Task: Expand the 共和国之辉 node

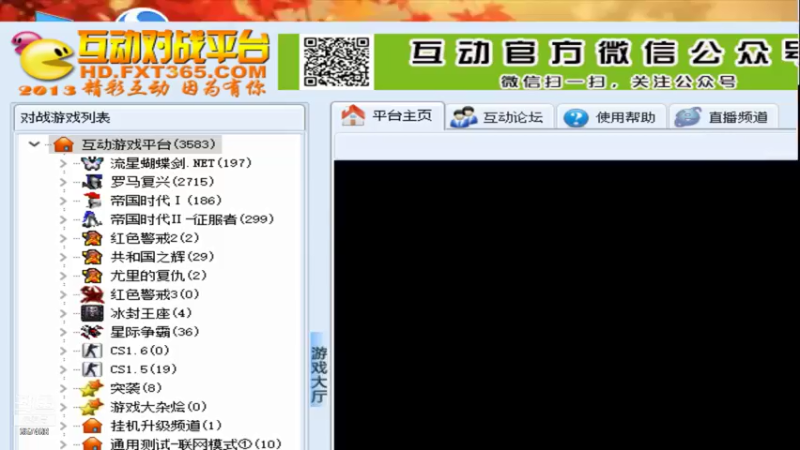Action: coord(63,257)
